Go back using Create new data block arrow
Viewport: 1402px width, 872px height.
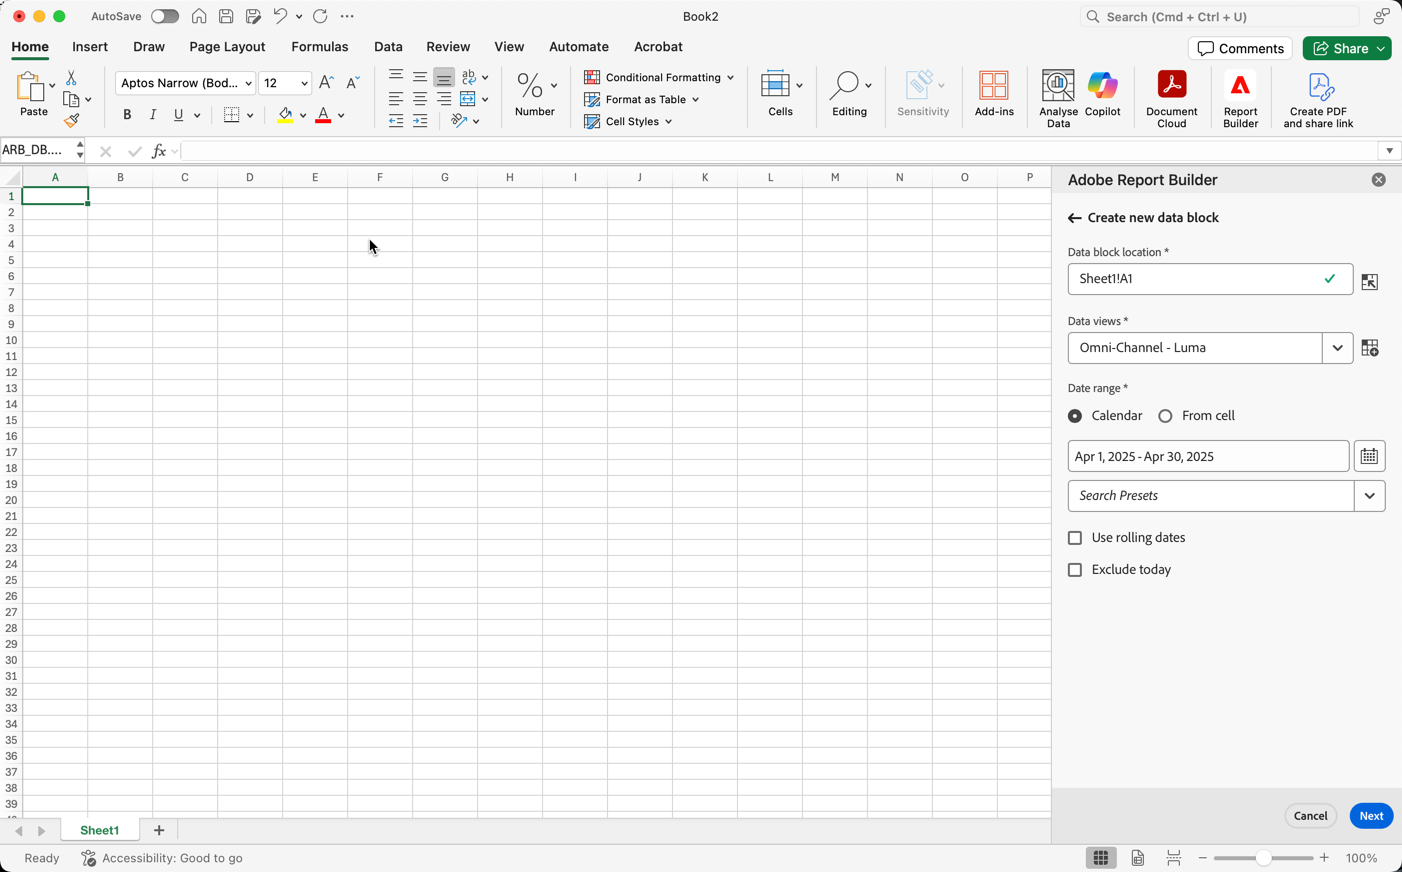(1074, 218)
